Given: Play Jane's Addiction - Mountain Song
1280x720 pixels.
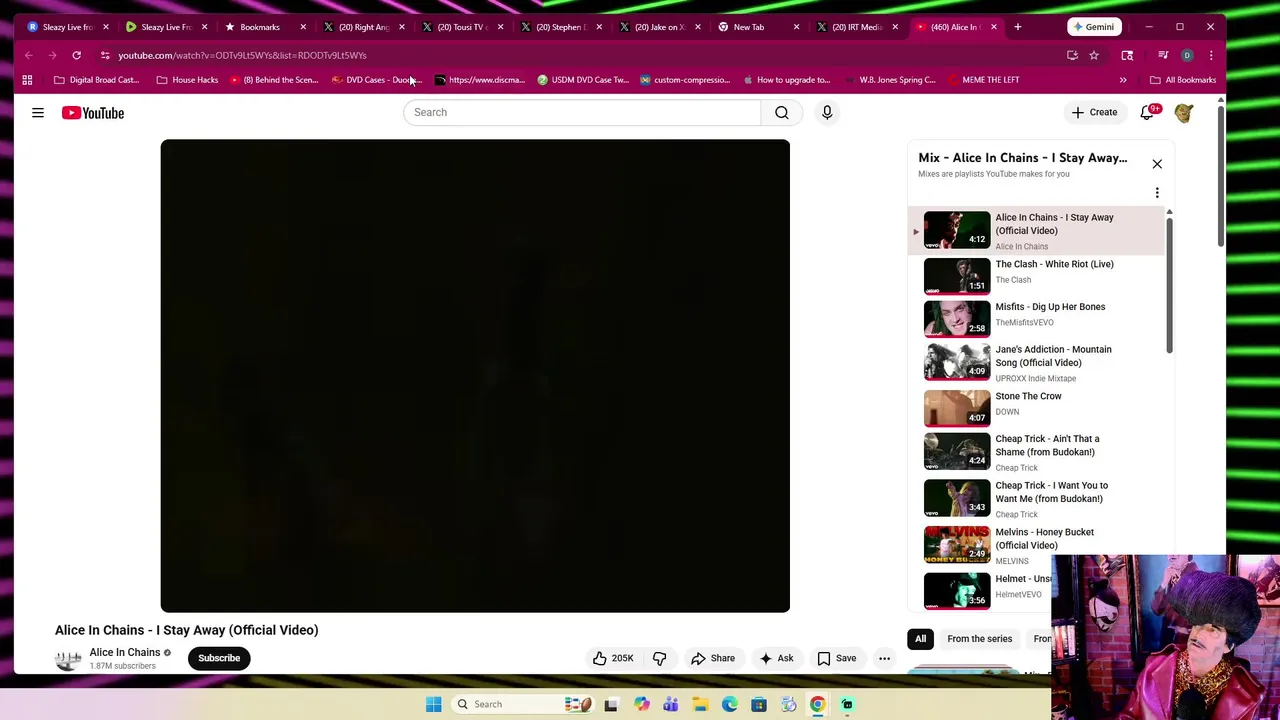Looking at the screenshot, I should 1038,363.
